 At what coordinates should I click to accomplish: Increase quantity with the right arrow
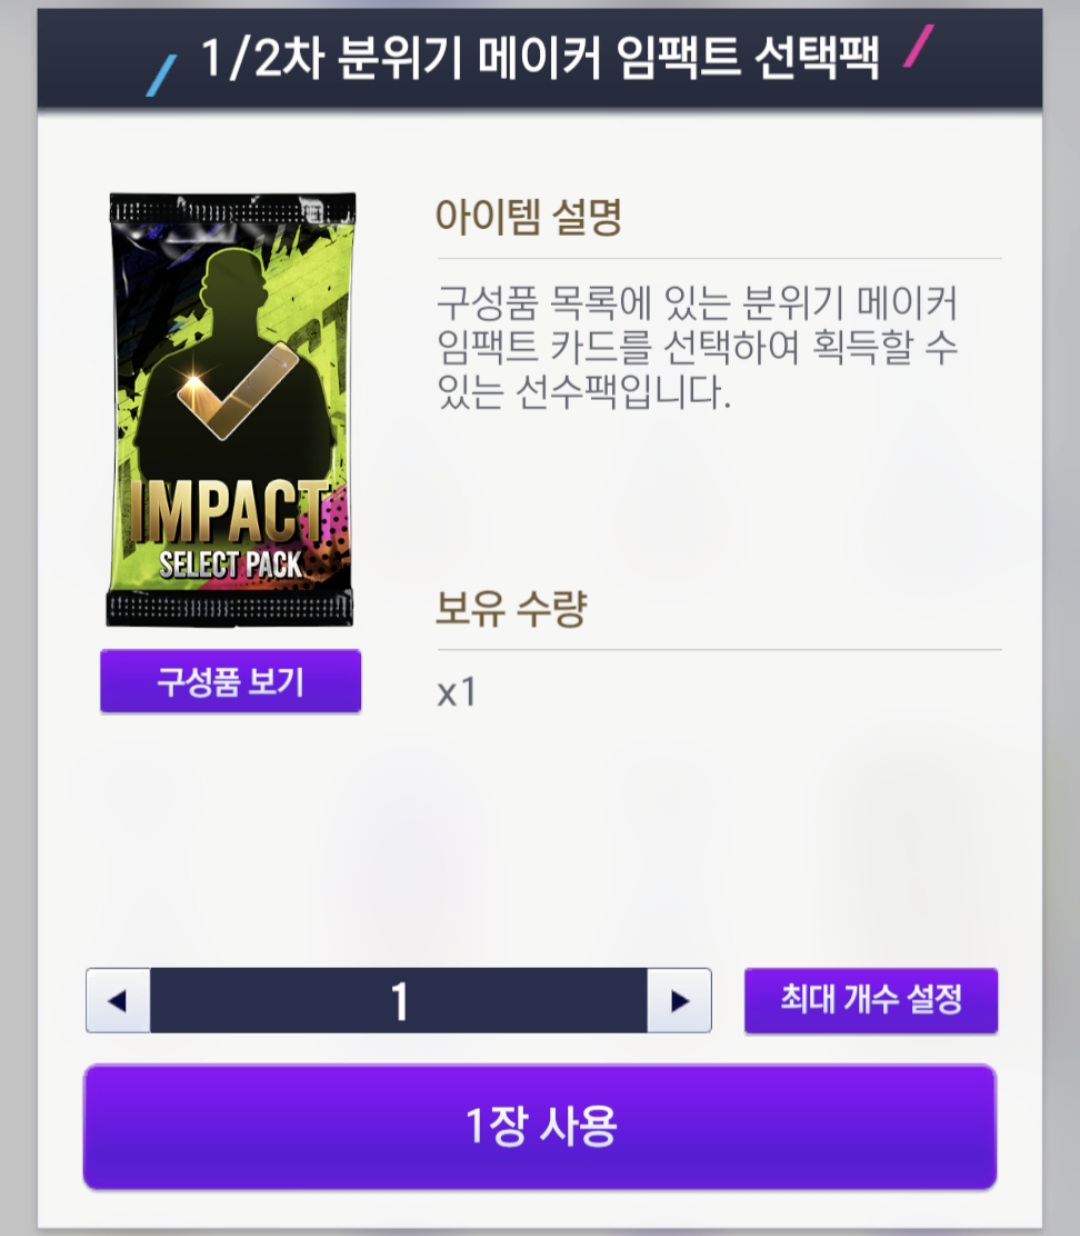click(680, 1000)
